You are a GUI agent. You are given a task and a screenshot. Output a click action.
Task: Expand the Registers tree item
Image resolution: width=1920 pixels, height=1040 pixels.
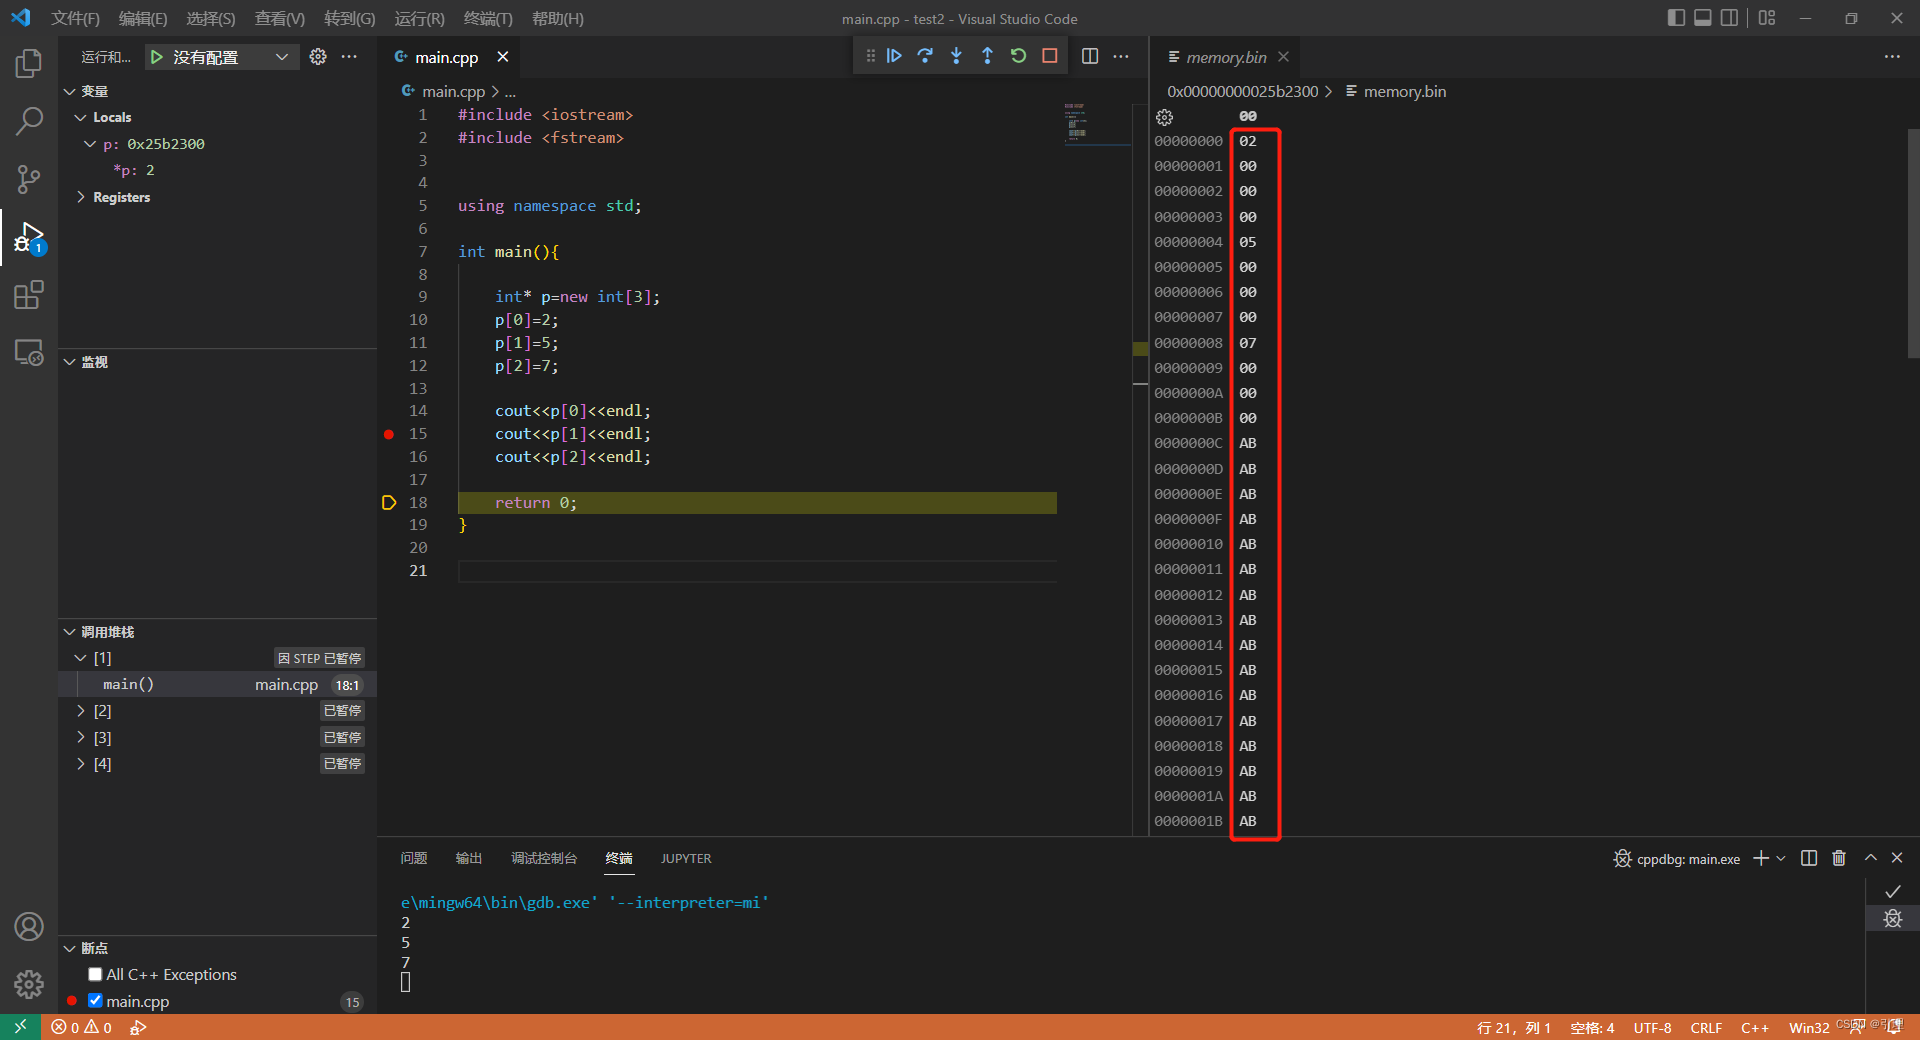pos(82,197)
